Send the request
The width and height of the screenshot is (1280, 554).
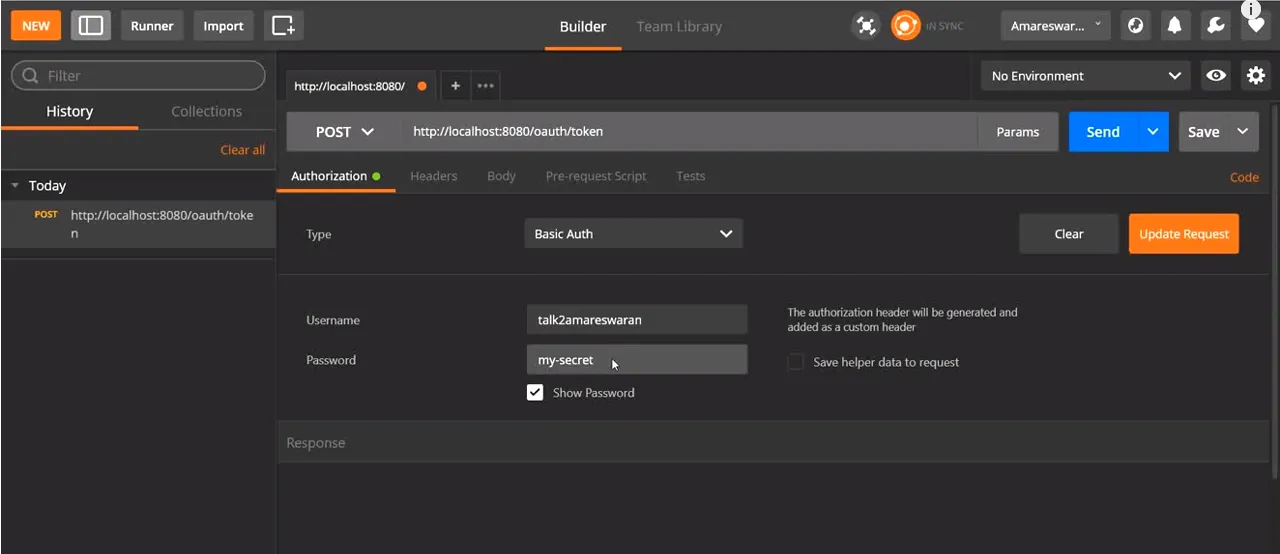pos(1103,132)
